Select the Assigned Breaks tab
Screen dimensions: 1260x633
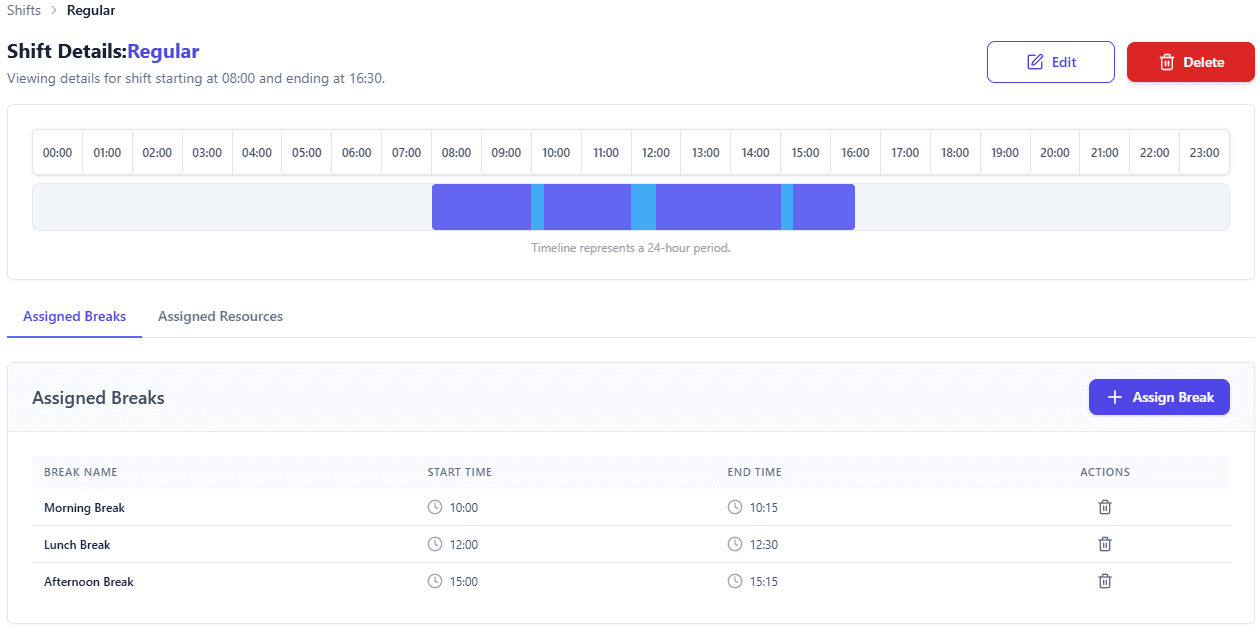(75, 316)
